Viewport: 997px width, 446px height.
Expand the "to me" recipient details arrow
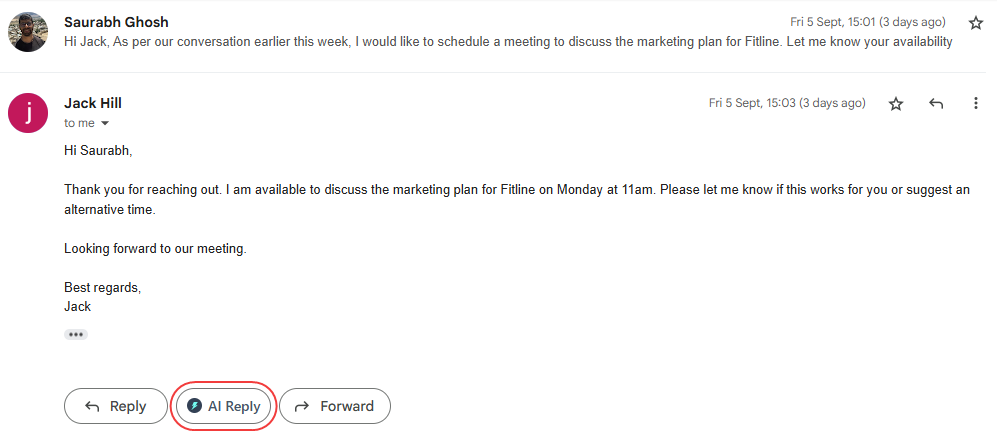[x=104, y=123]
